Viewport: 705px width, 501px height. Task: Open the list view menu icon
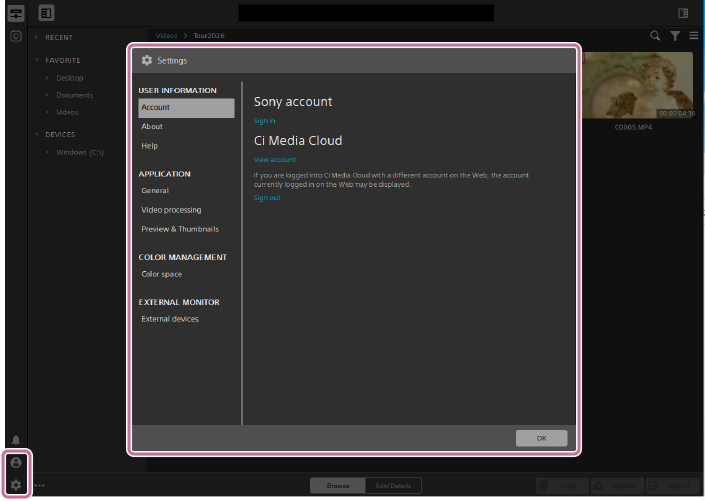tap(694, 36)
